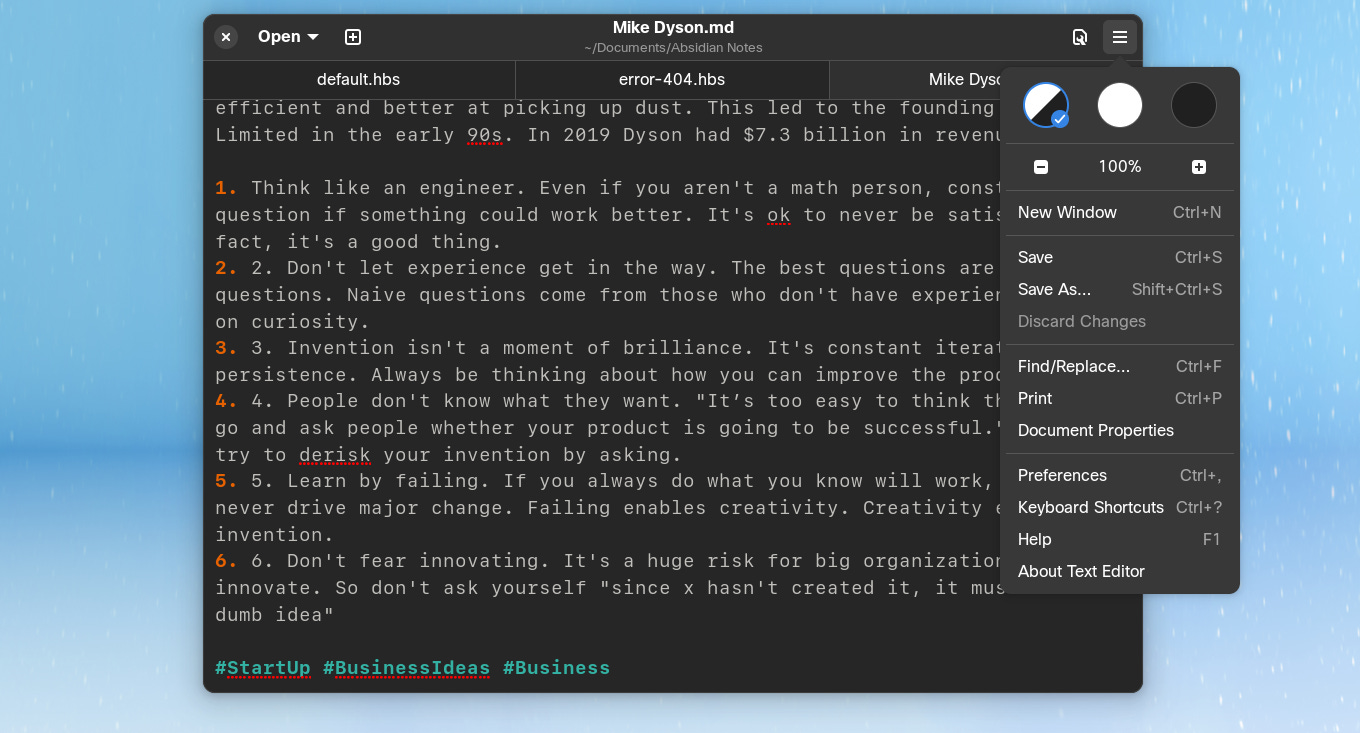Open Document Properties from the menu
The height and width of the screenshot is (733, 1360).
tap(1120, 430)
